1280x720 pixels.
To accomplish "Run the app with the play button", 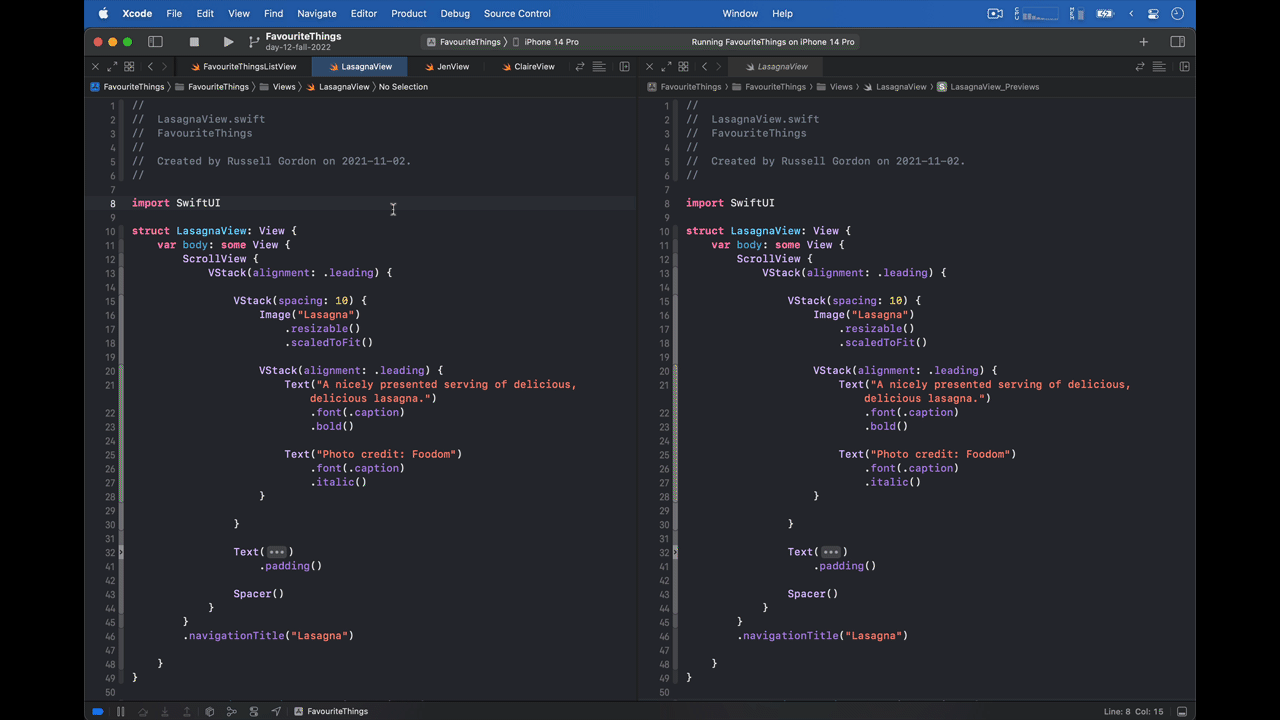I will point(228,42).
